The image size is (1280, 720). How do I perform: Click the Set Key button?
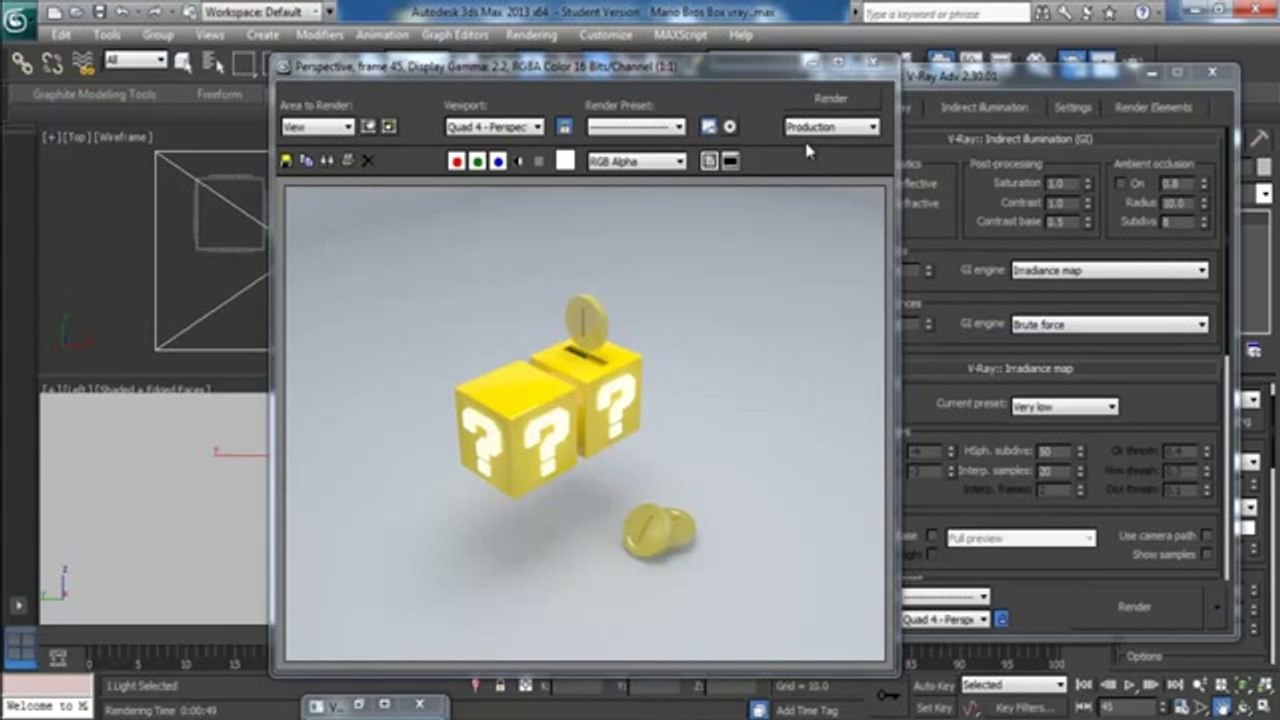coord(934,708)
